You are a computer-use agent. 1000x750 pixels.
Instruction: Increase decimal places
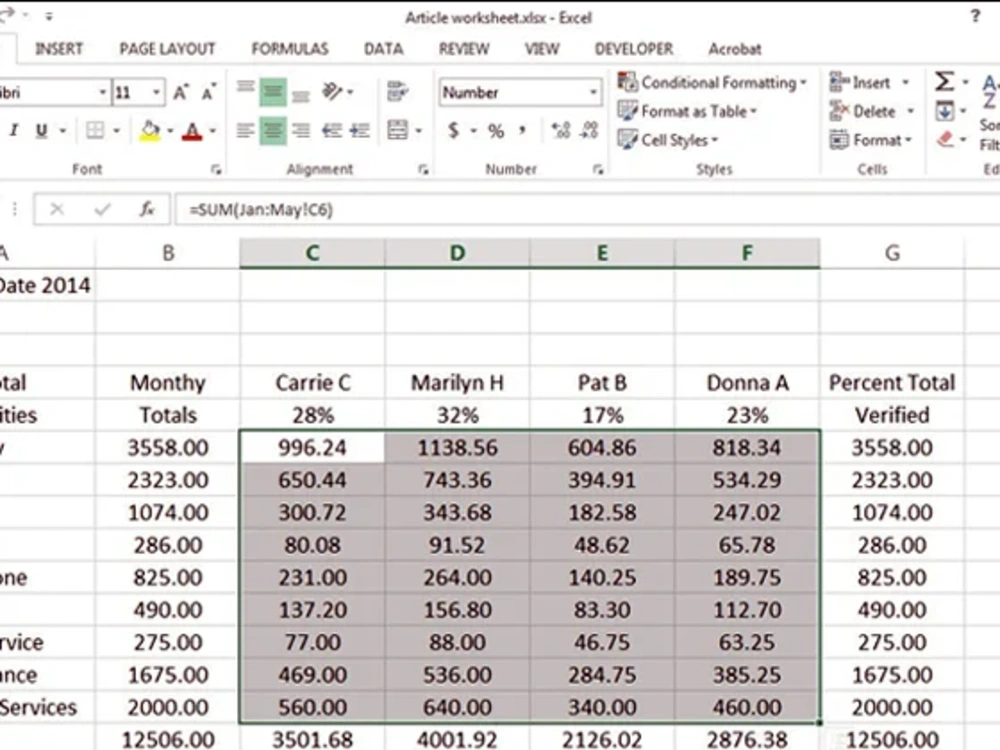point(561,131)
